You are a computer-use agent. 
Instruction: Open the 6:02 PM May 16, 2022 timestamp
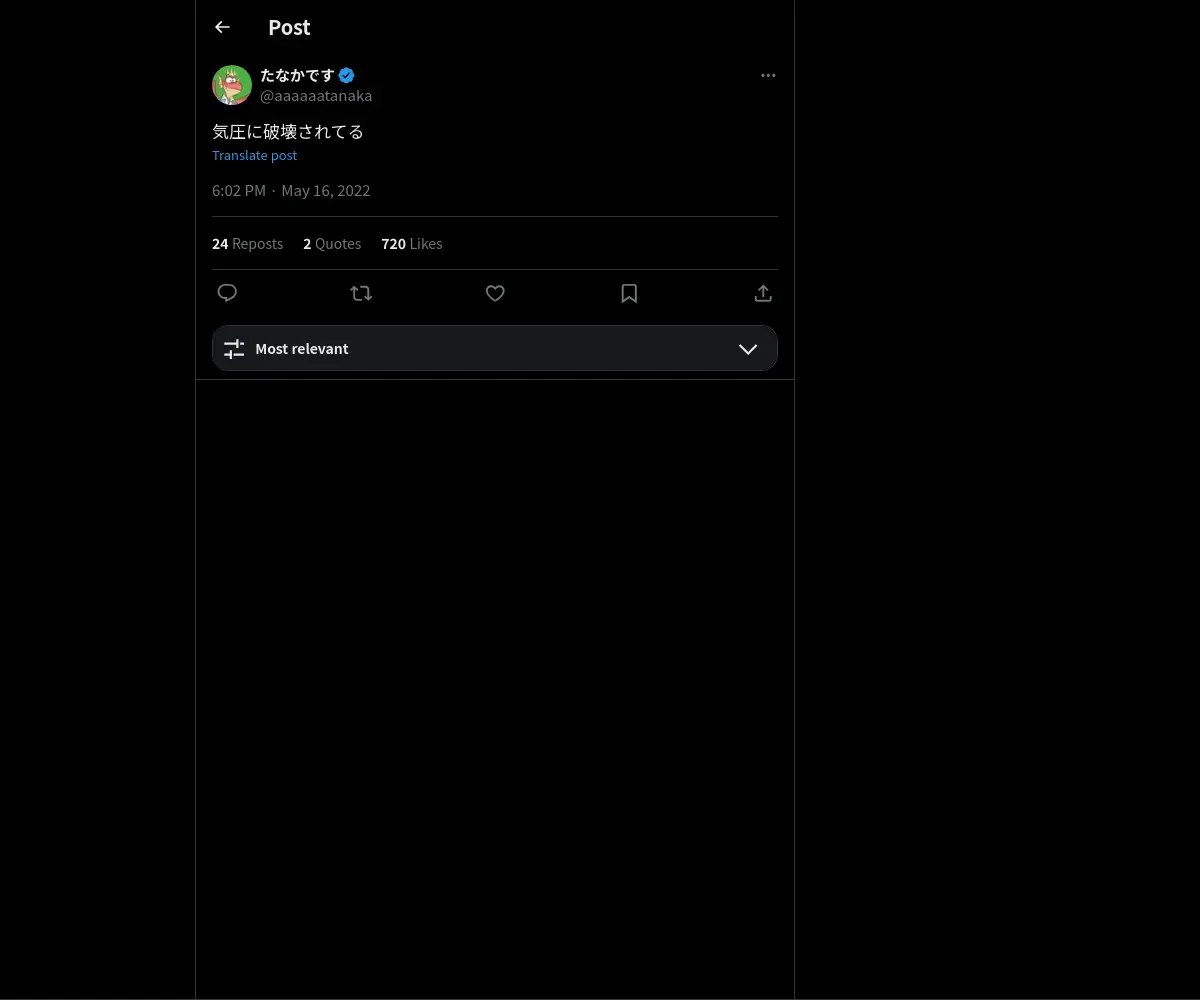[x=291, y=190]
